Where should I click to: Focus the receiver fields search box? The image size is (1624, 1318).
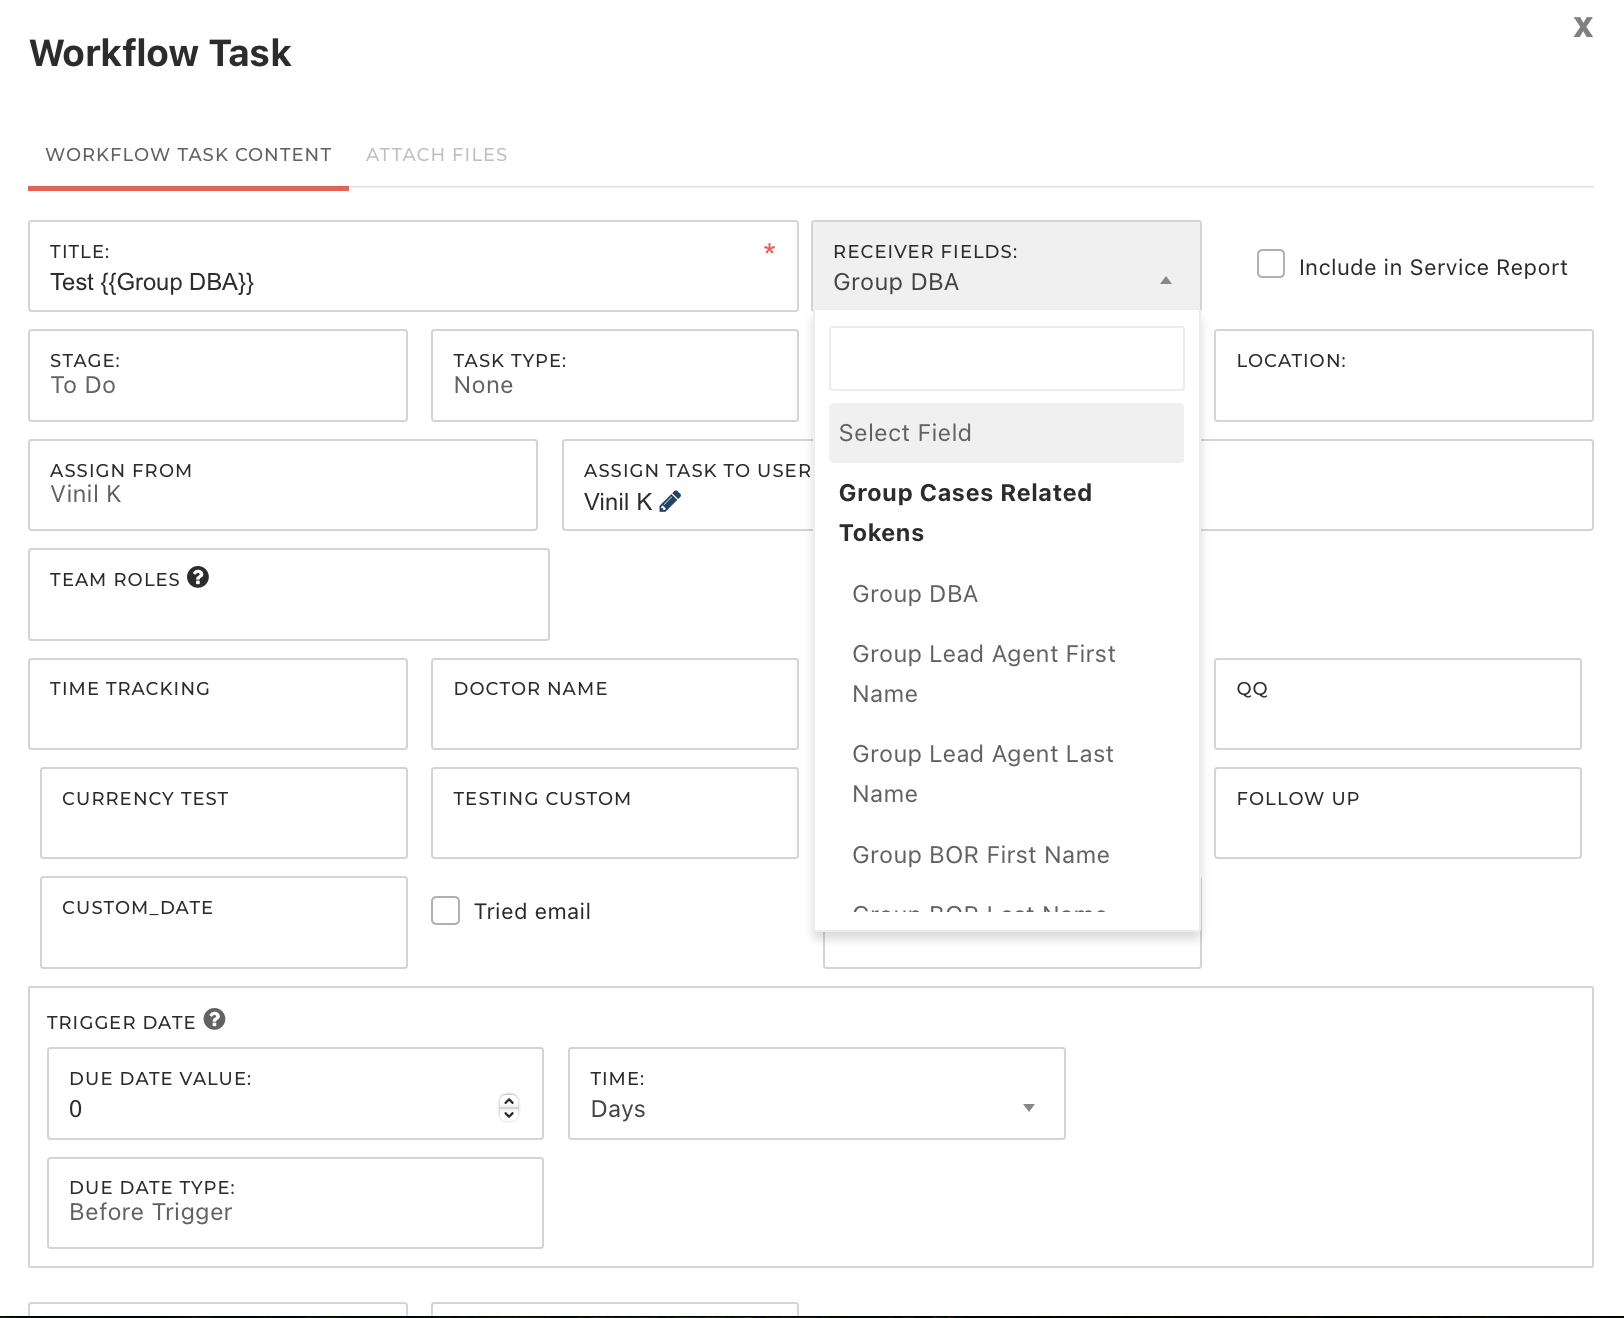pos(1006,358)
